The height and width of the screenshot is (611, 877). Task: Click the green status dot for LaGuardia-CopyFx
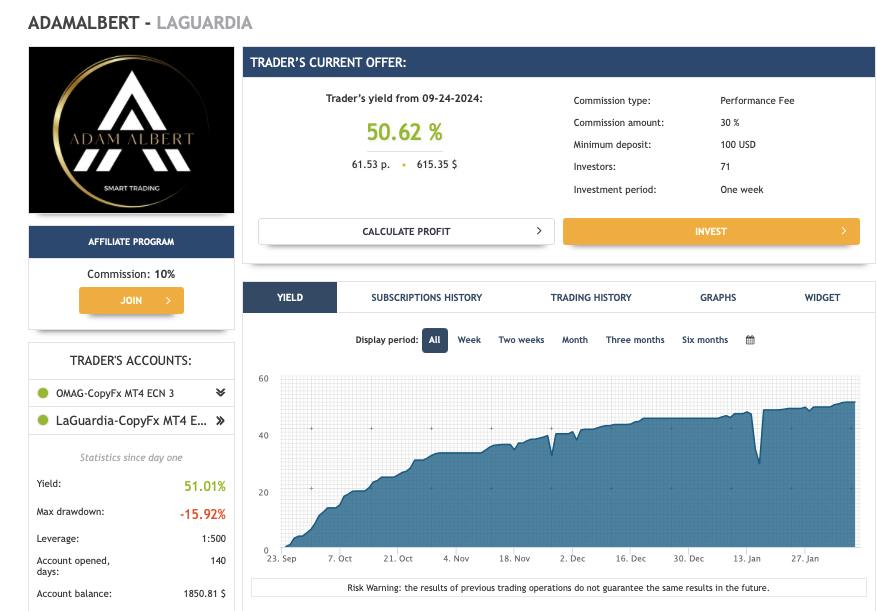(43, 420)
